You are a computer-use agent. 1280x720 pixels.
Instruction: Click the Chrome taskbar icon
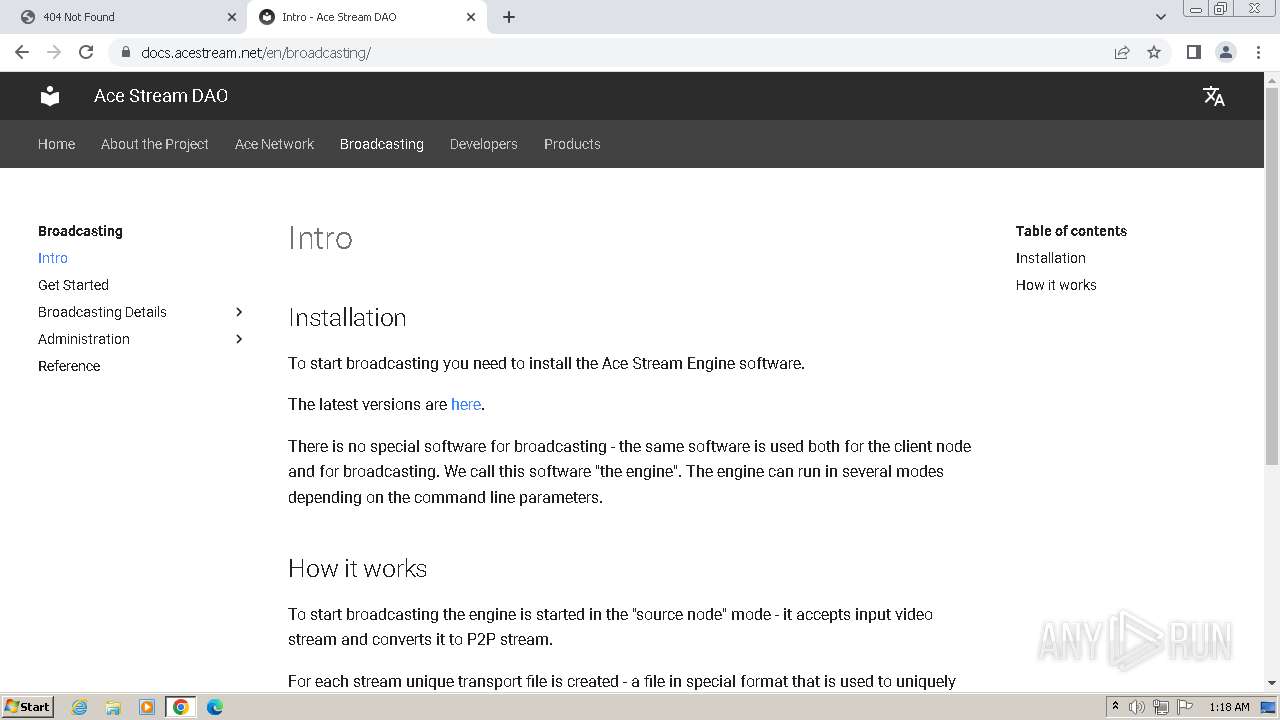181,707
